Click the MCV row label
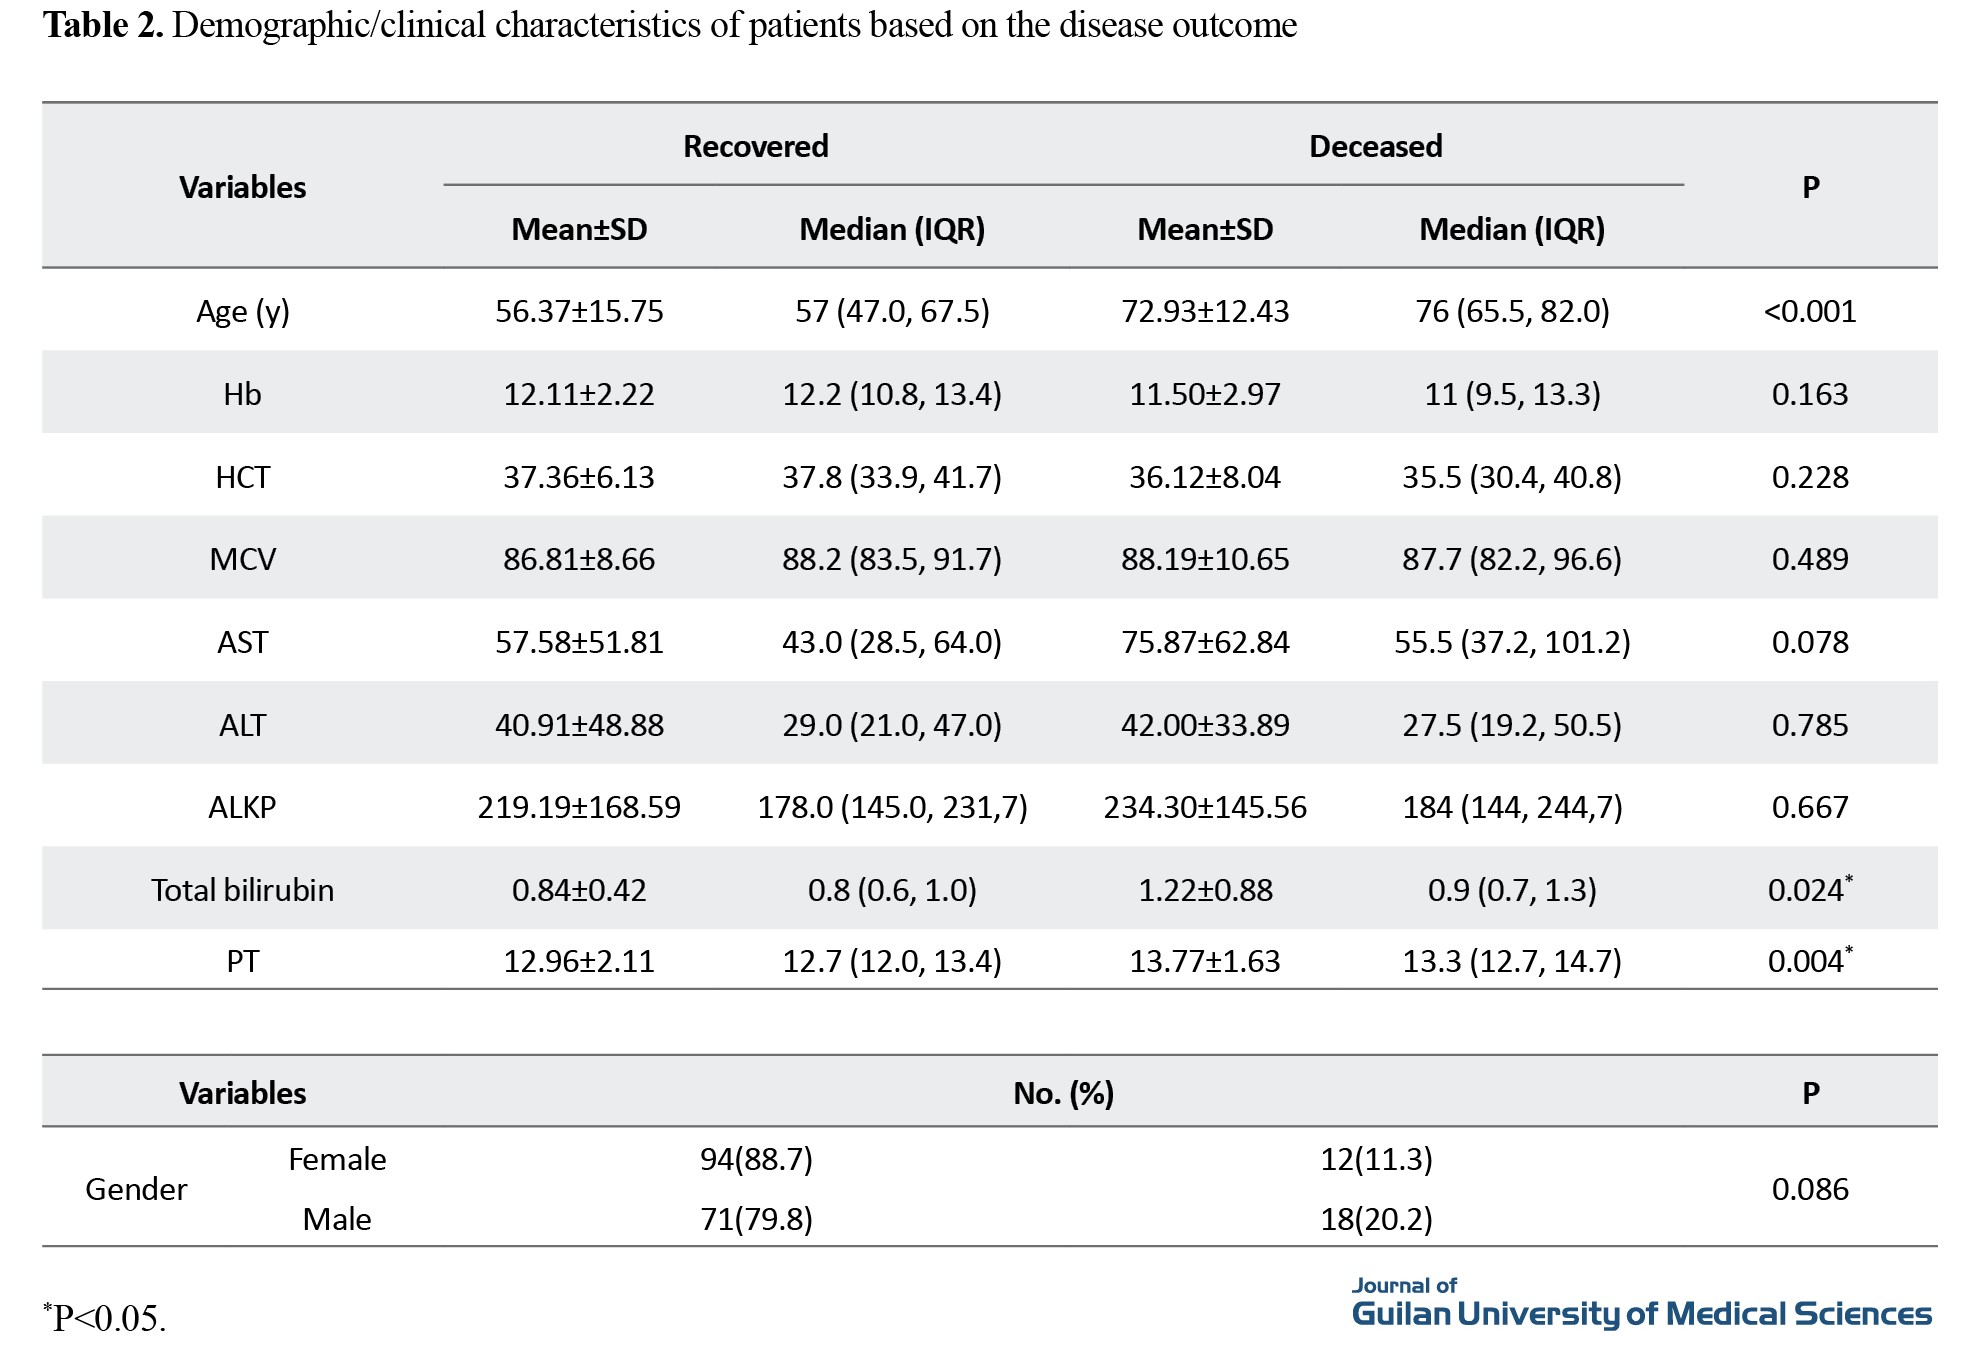This screenshot has width=1965, height=1367. [242, 560]
